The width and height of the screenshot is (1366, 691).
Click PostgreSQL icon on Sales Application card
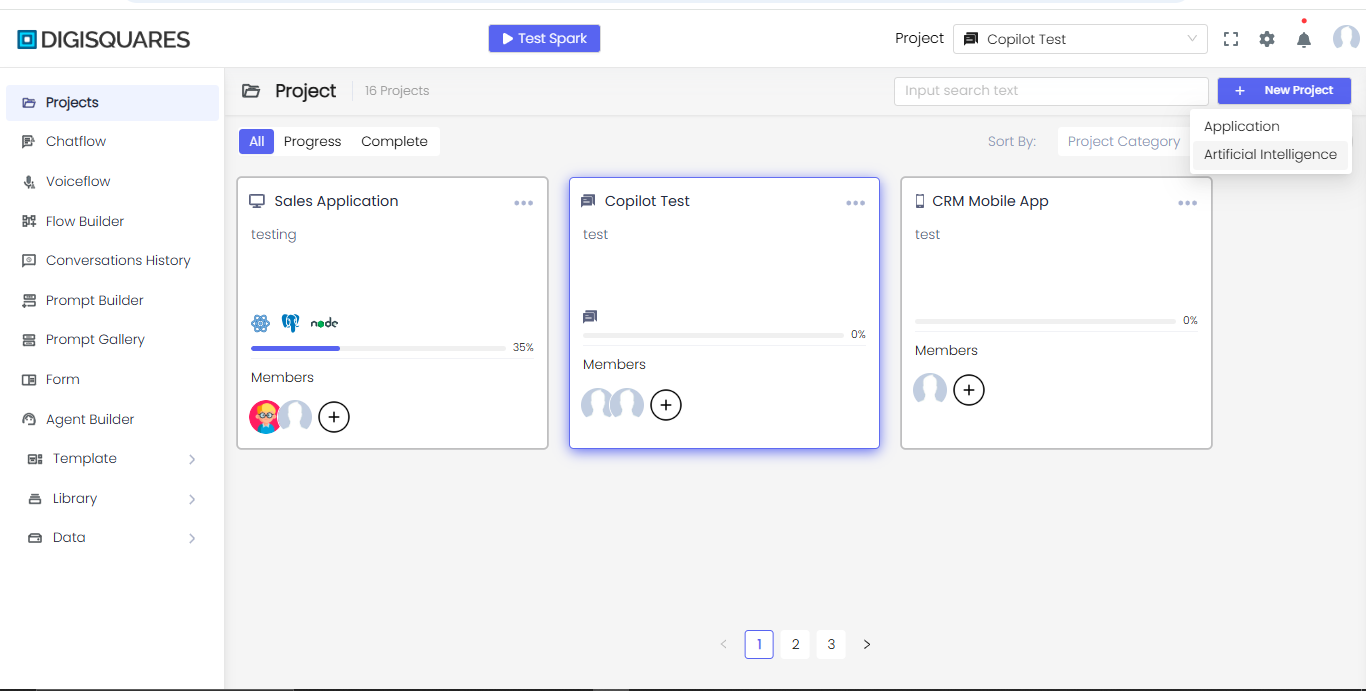[291, 323]
